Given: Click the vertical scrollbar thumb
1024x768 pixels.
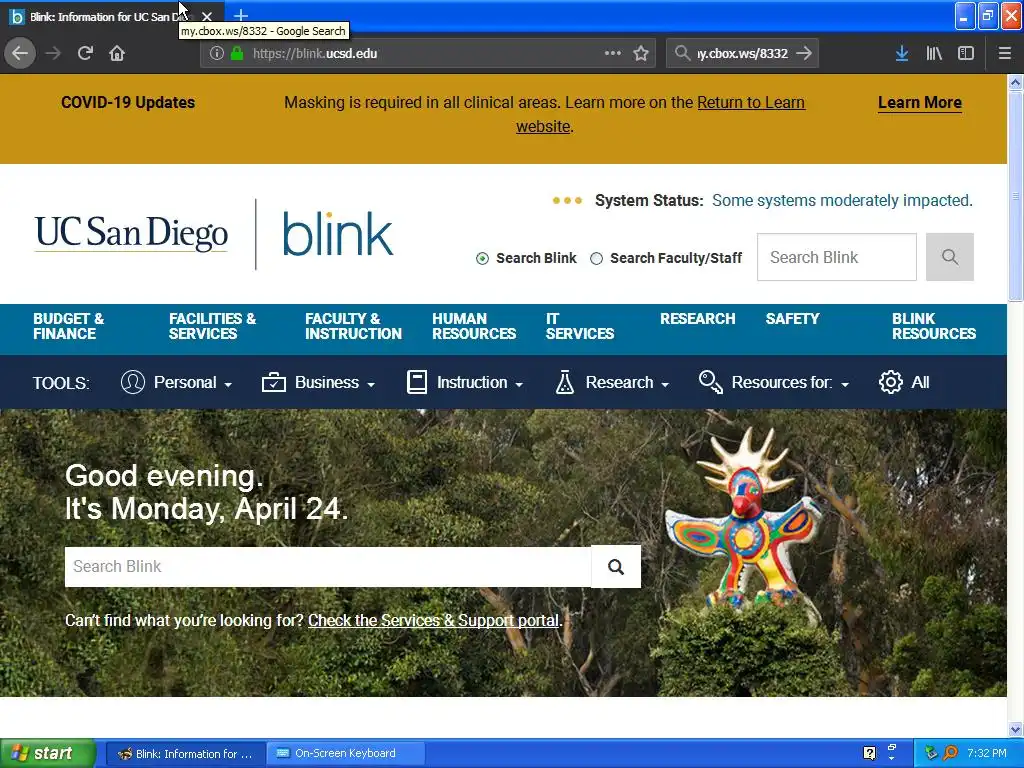Looking at the screenshot, I should (x=1015, y=196).
